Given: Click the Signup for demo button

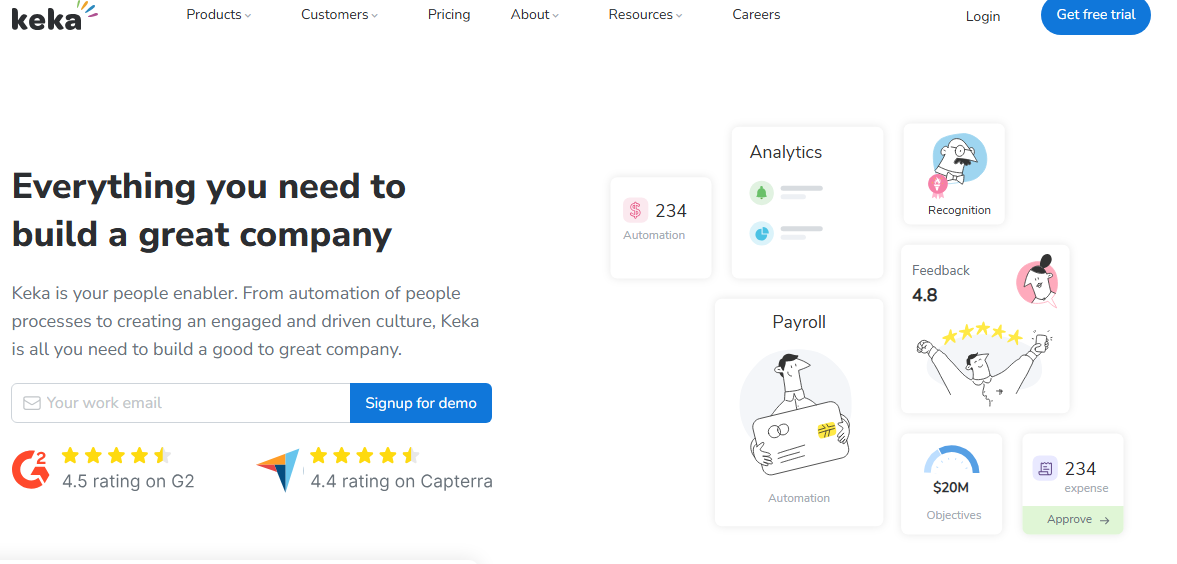Looking at the screenshot, I should point(421,403).
